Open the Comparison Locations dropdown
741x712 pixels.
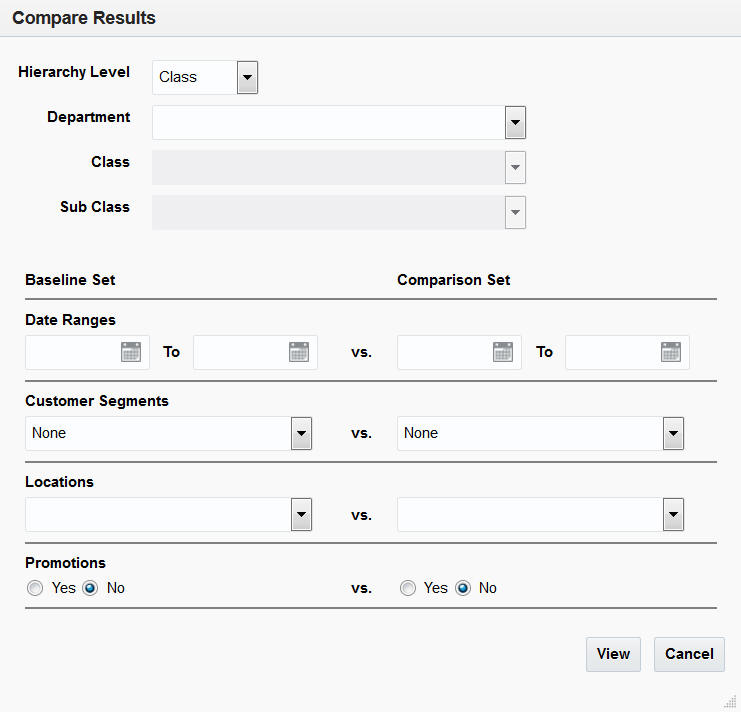pyautogui.click(x=673, y=515)
